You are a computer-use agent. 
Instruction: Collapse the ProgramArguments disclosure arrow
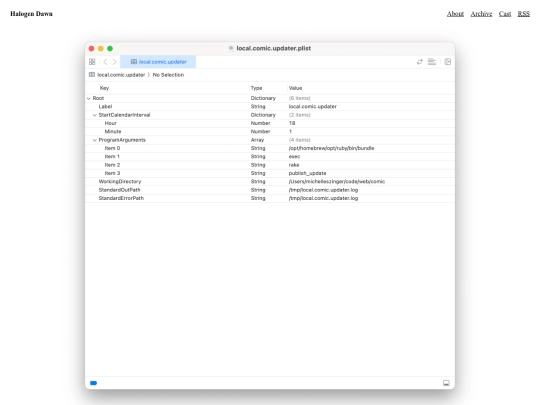[95, 140]
